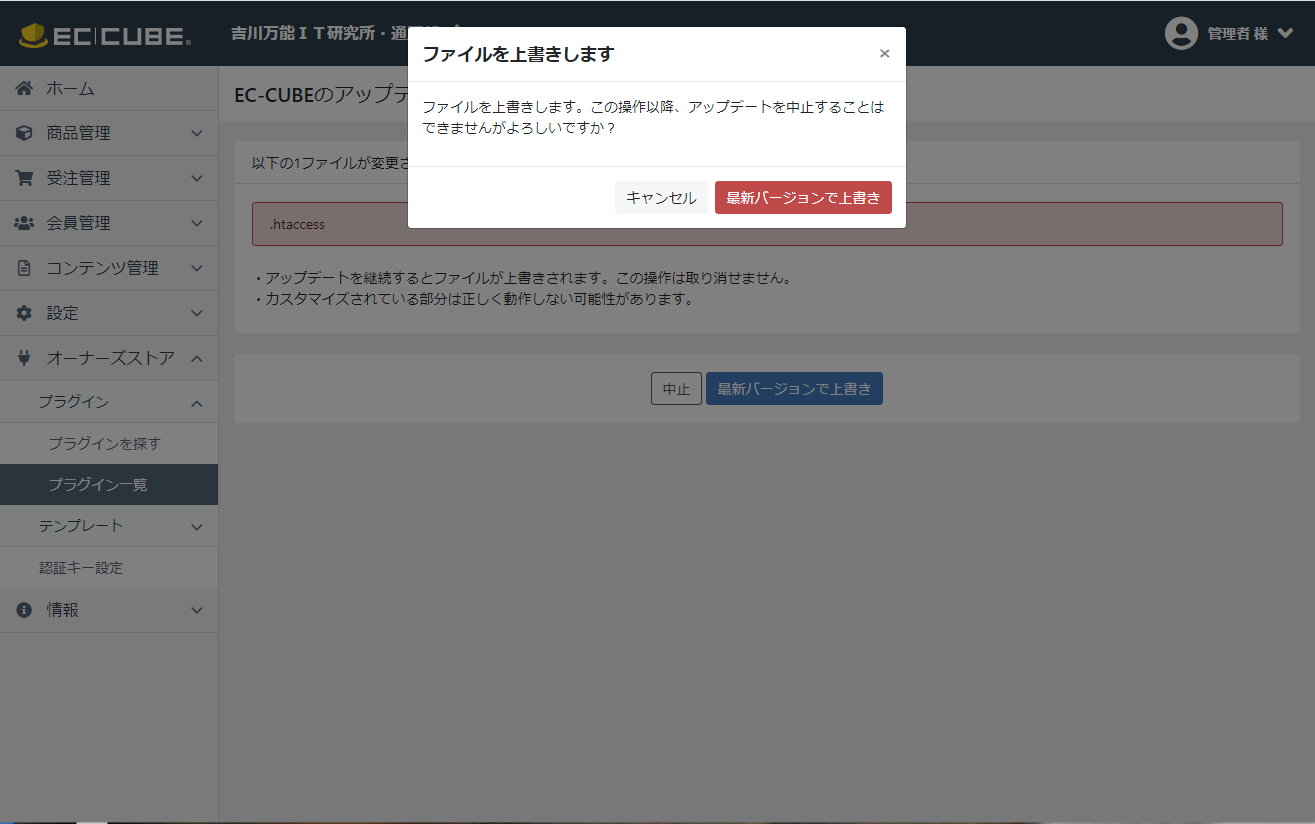This screenshot has width=1315, height=824.
Task: Confirm with red 最新バージョンで上書き button
Action: (803, 198)
